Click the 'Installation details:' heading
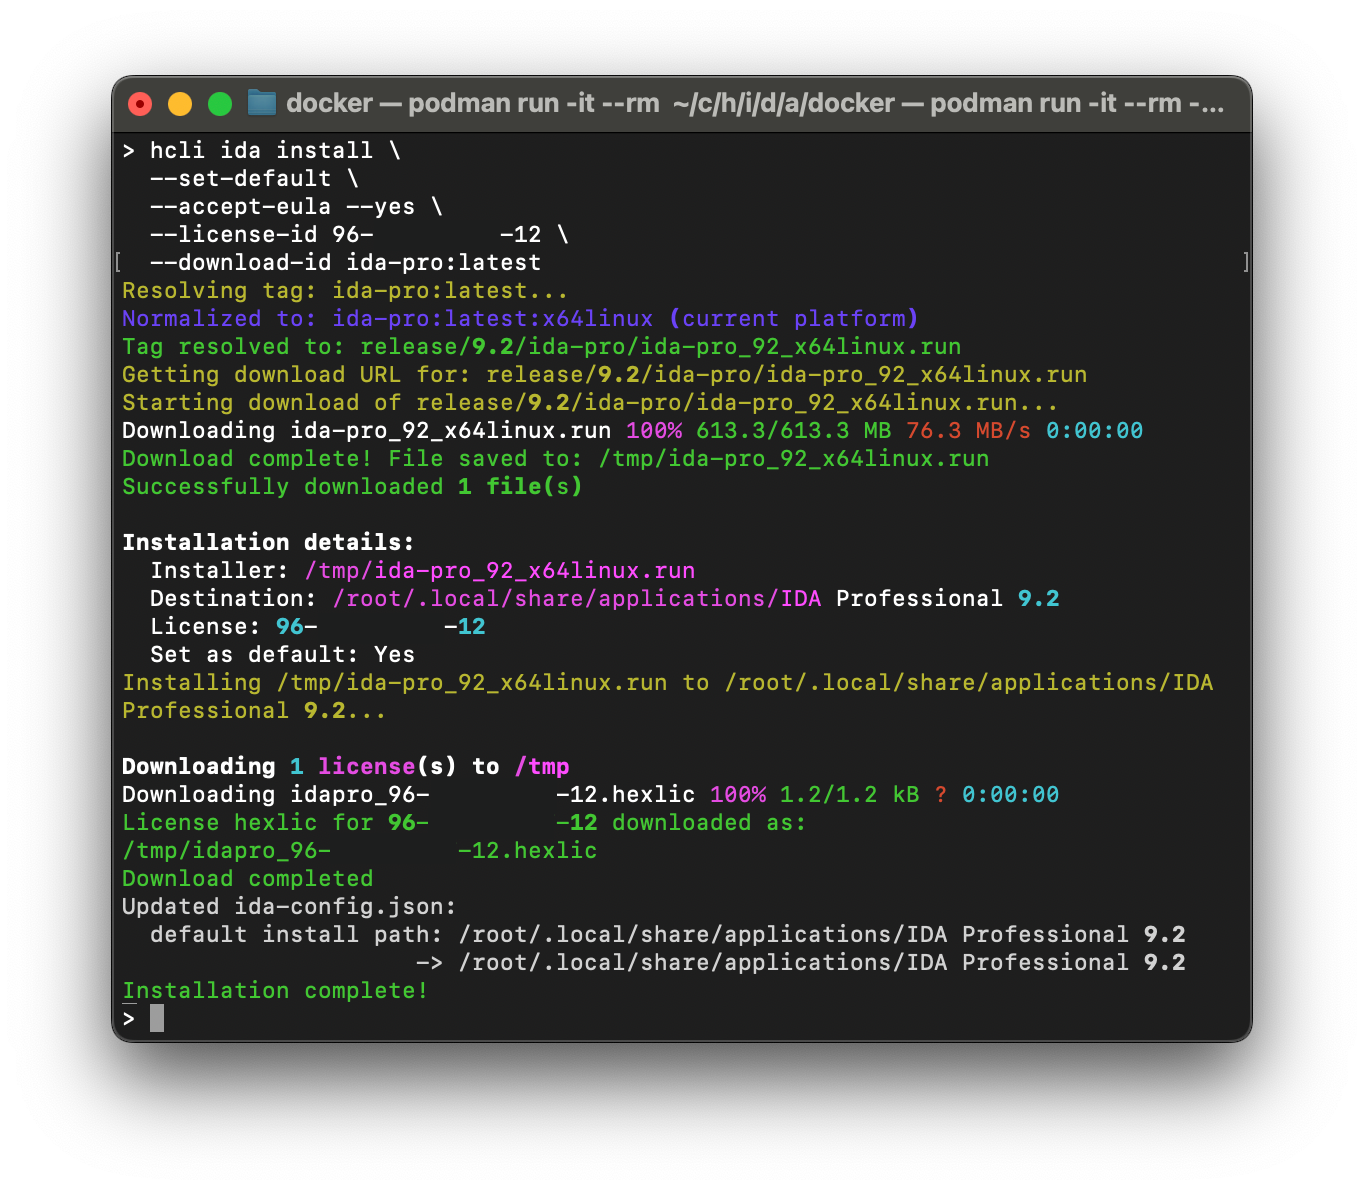 tap(268, 542)
